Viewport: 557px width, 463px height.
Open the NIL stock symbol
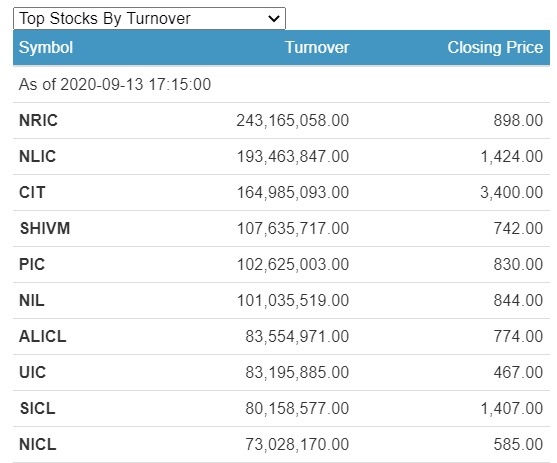32,301
